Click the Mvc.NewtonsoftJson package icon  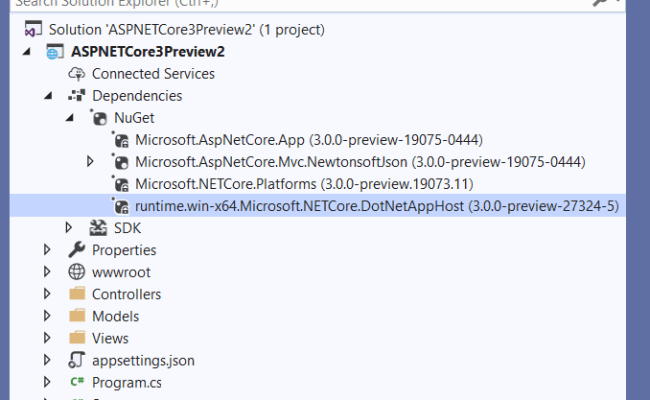pyautogui.click(x=121, y=162)
